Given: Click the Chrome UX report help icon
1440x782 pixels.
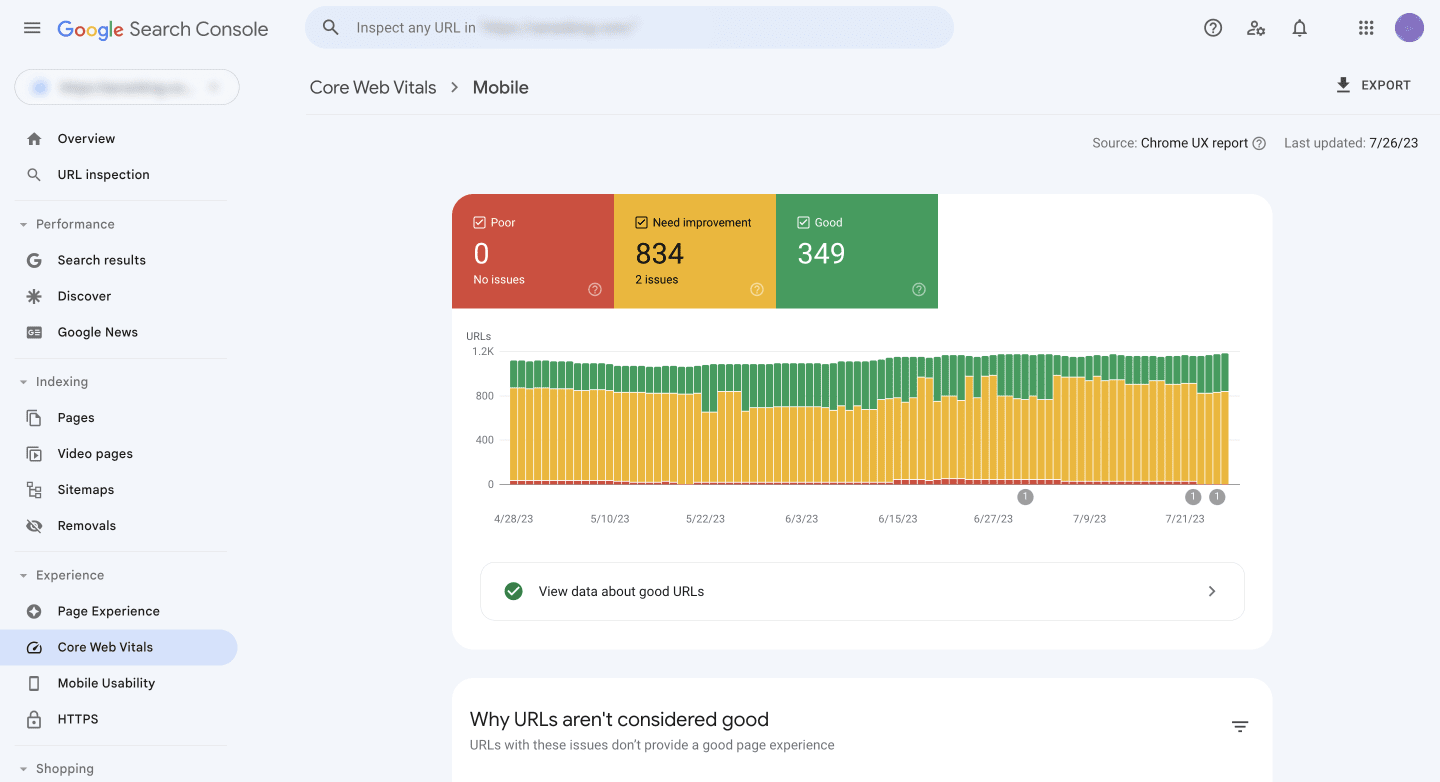Looking at the screenshot, I should 1259,144.
